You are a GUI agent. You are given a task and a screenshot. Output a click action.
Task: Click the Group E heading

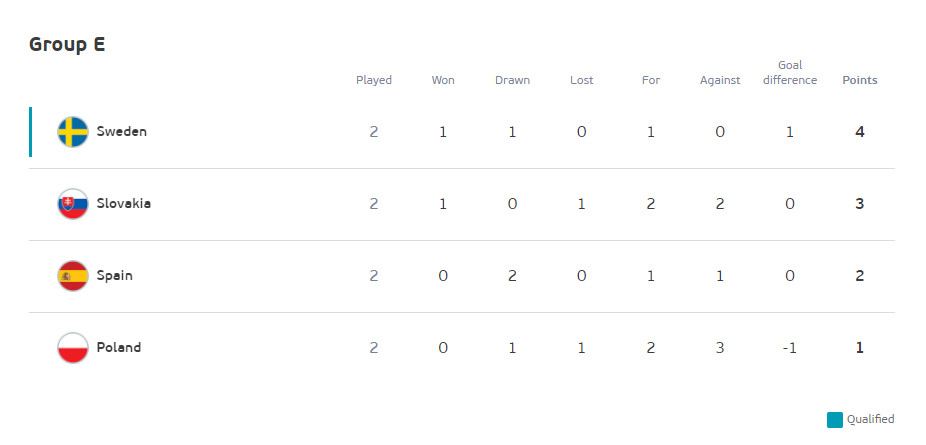[x=67, y=44]
